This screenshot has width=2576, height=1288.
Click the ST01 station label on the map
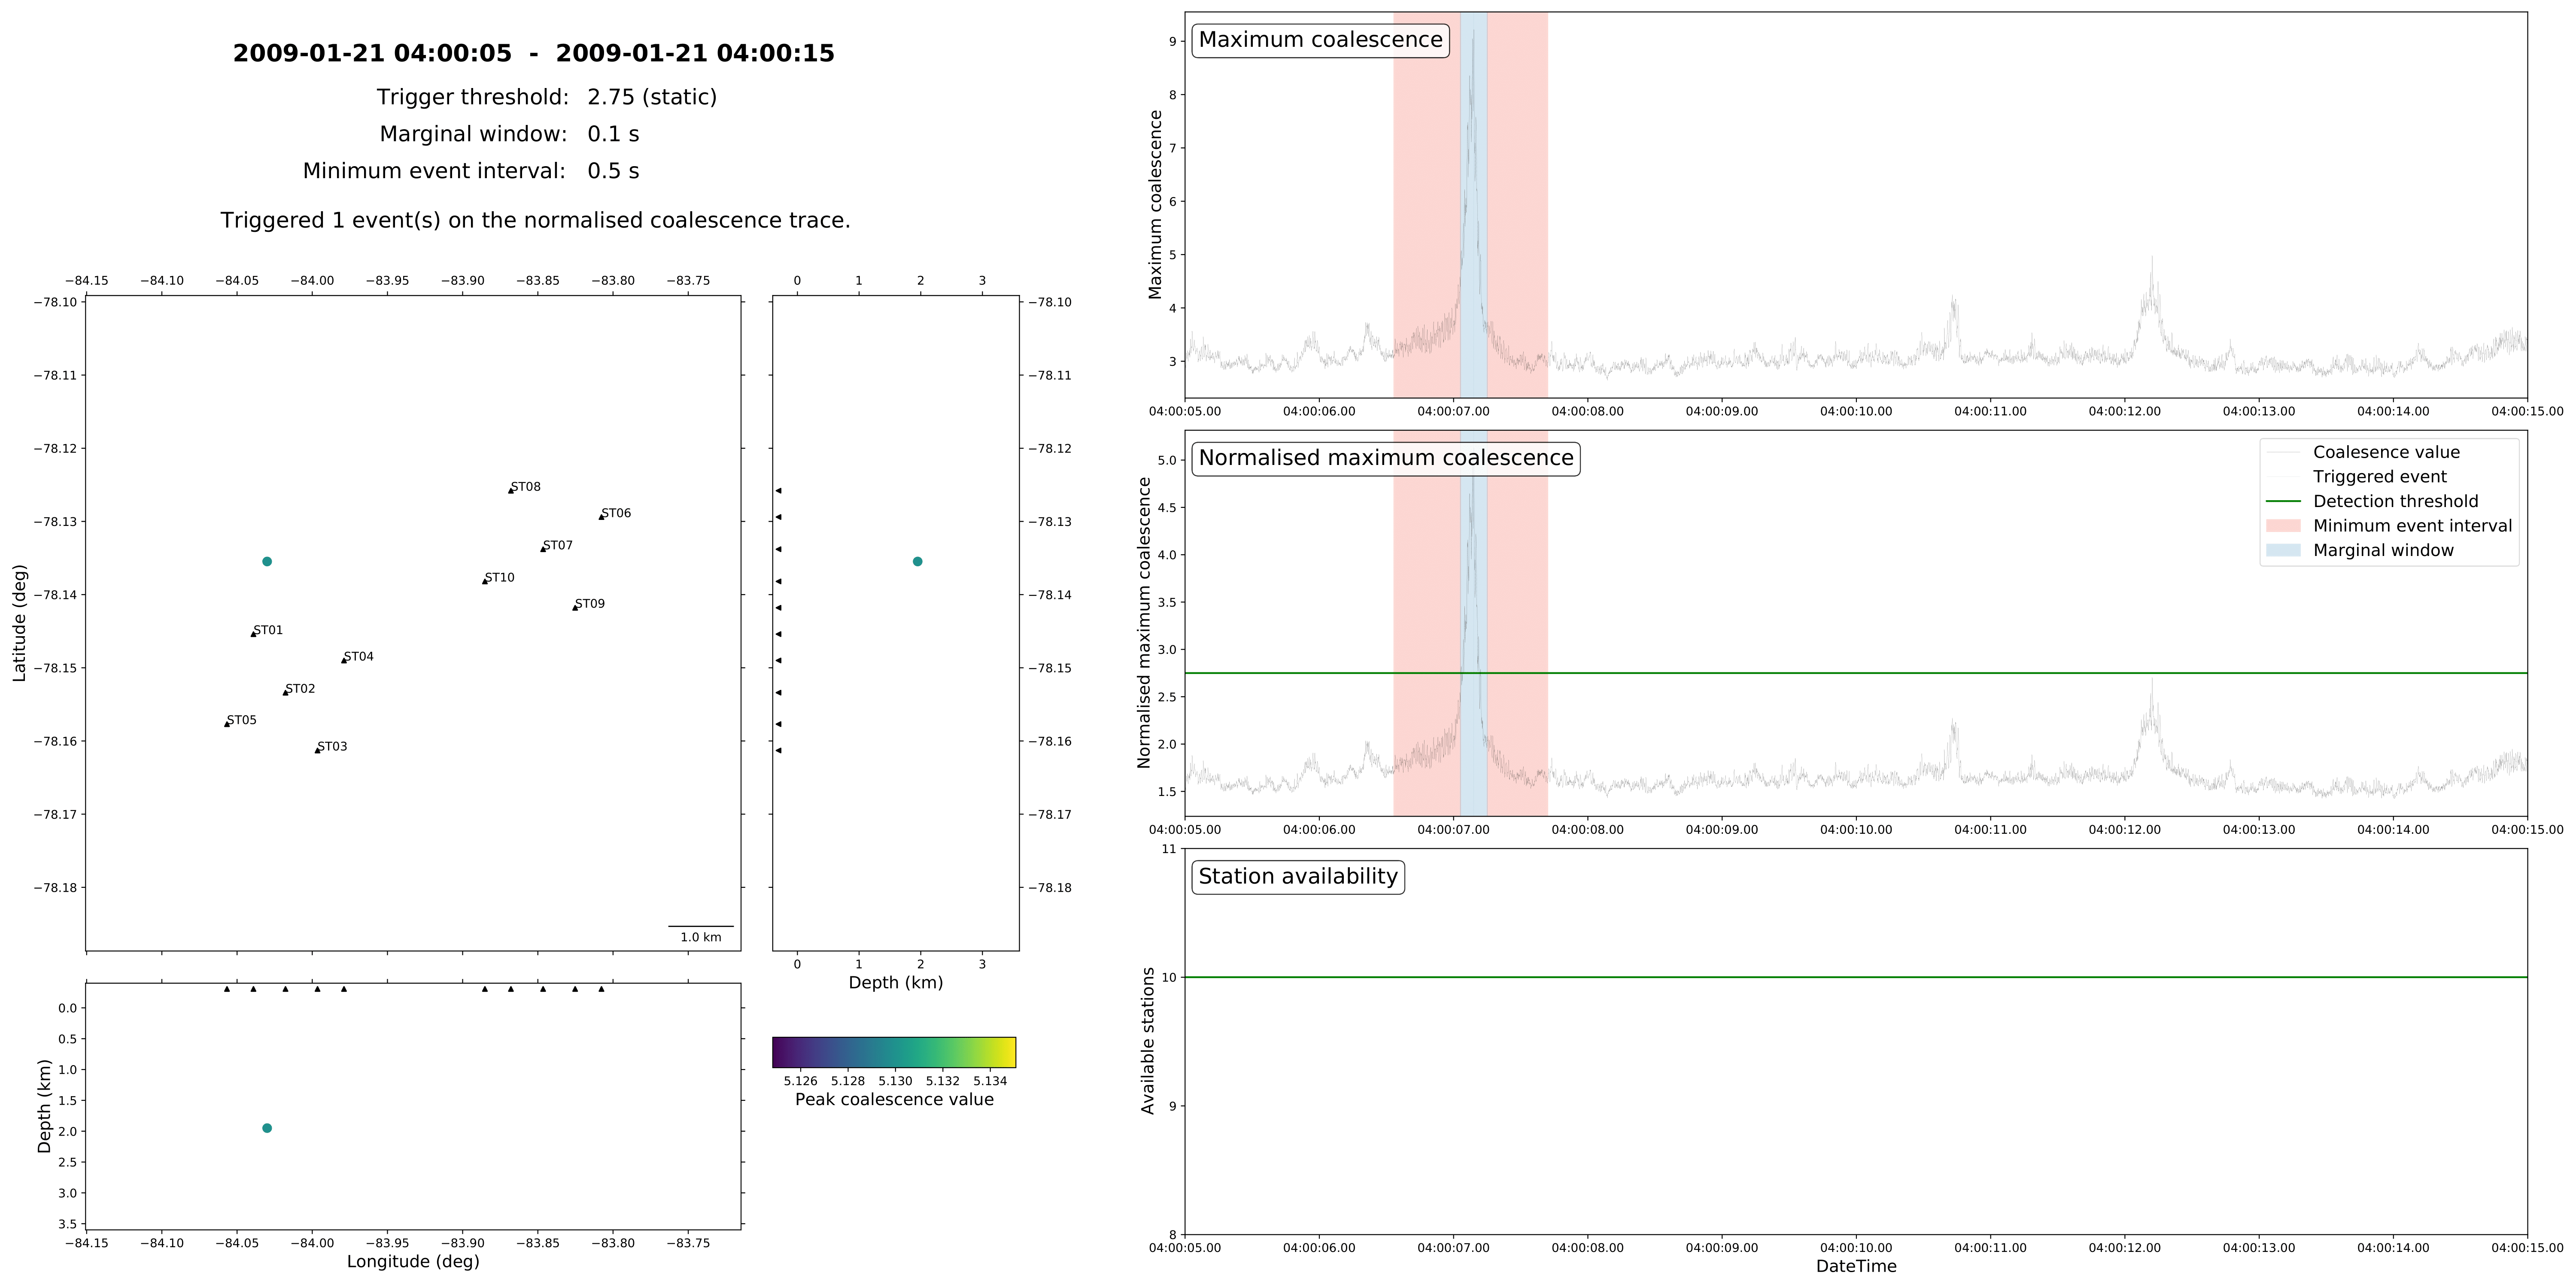[x=268, y=630]
